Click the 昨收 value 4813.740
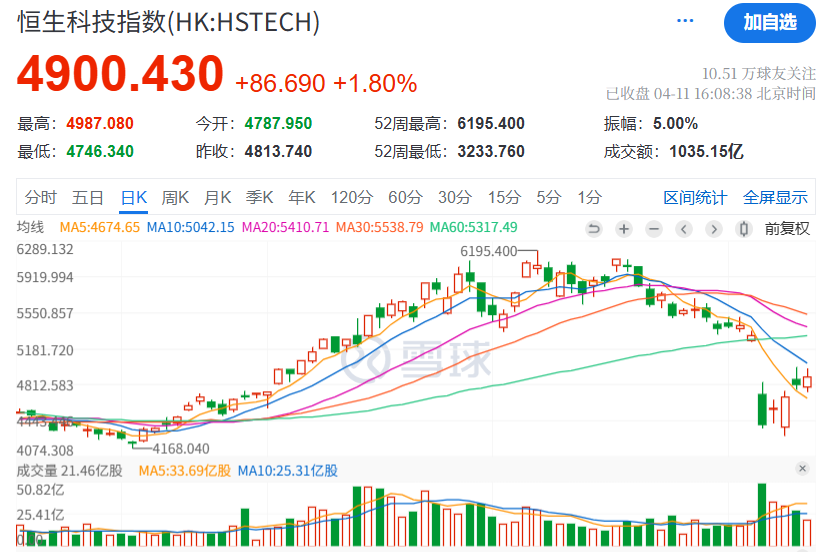The height and width of the screenshot is (552, 817). [278, 152]
